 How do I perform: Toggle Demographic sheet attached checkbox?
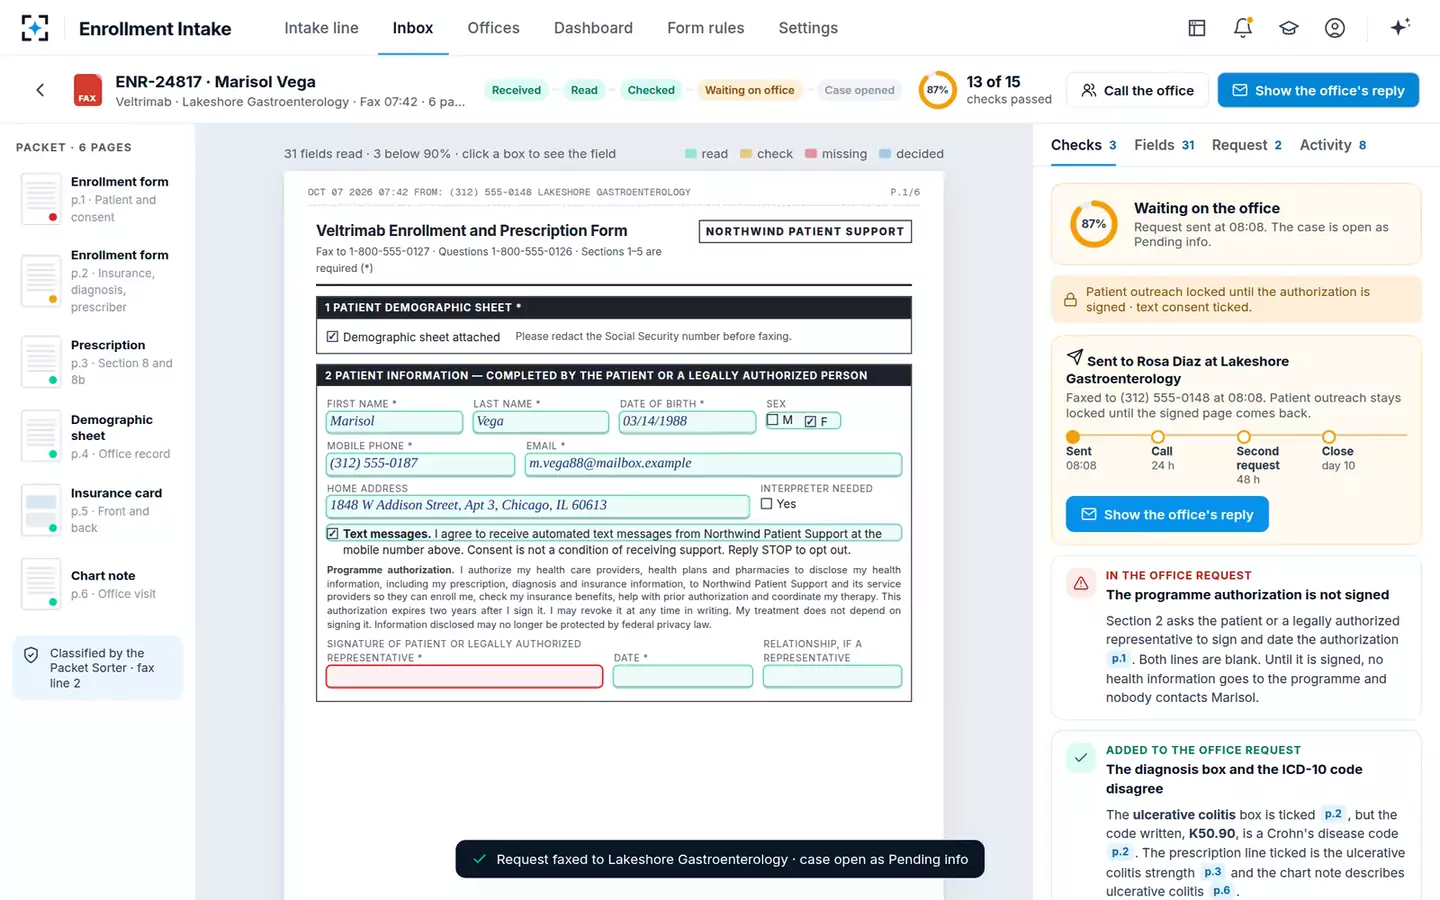(x=332, y=337)
